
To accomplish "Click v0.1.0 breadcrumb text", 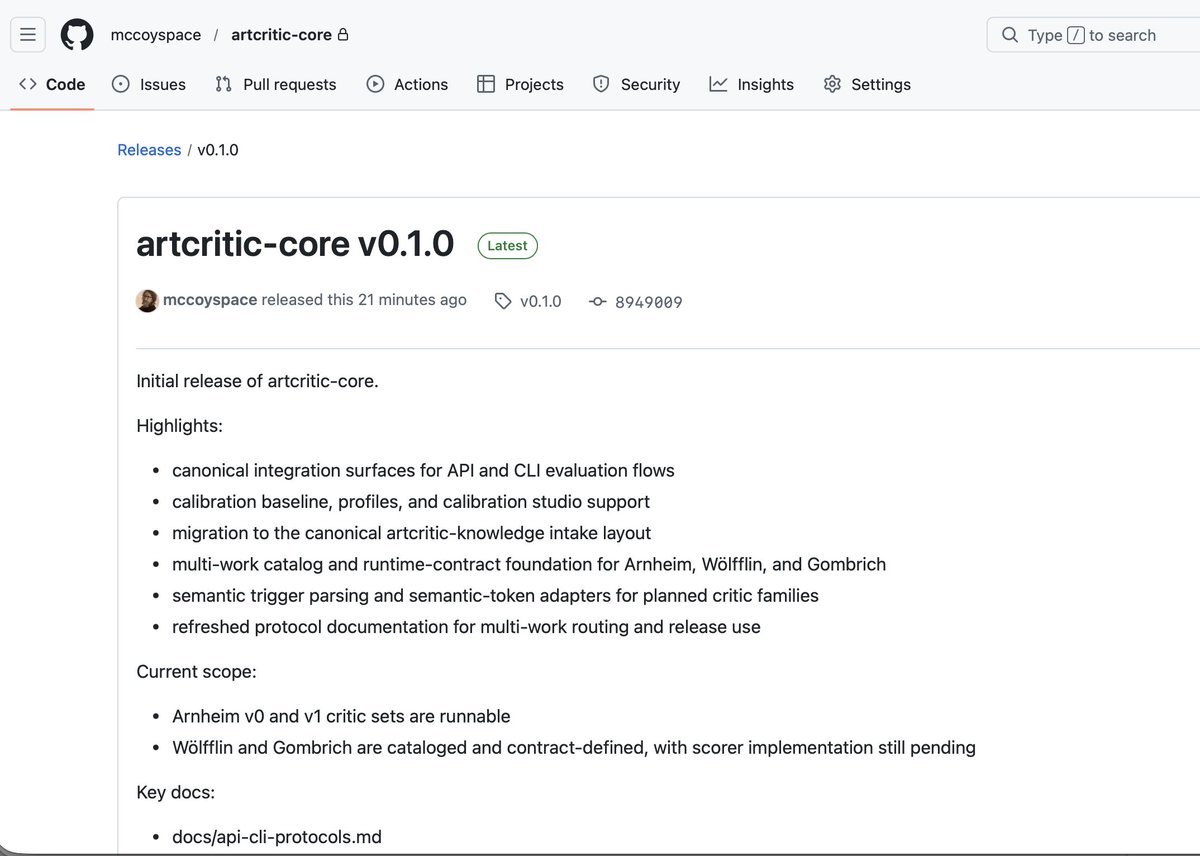I will point(218,150).
